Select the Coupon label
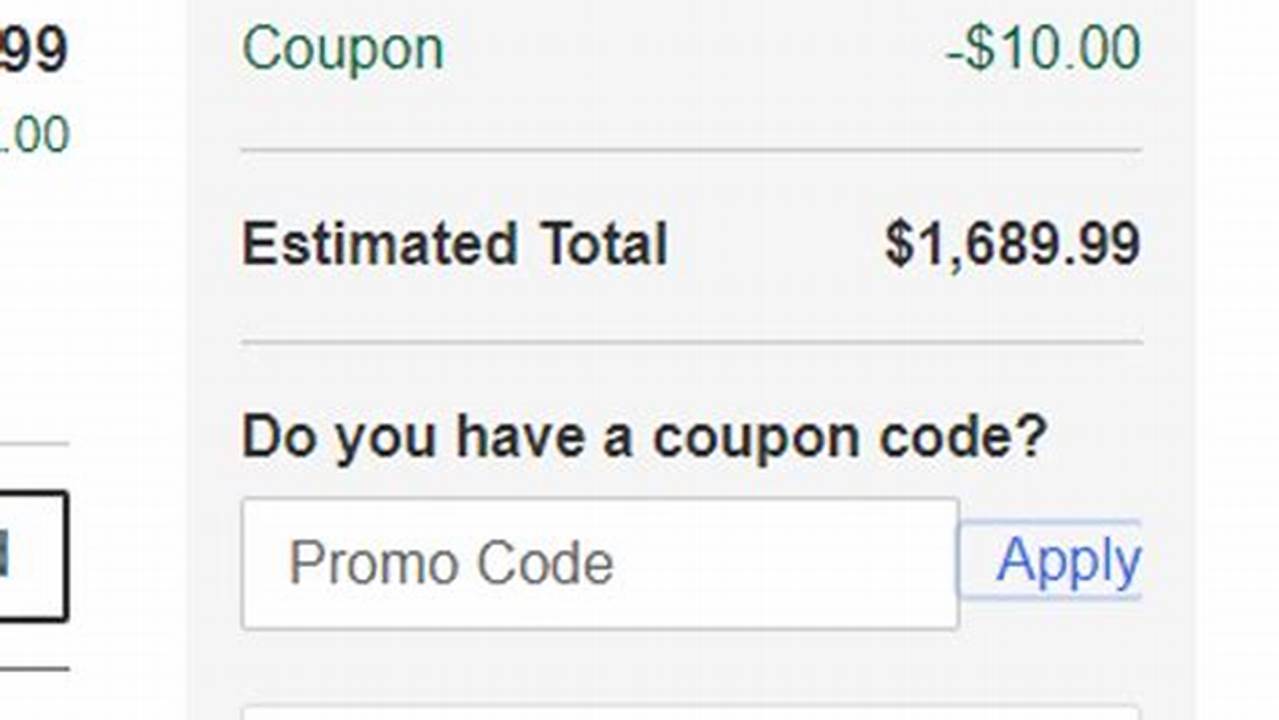The height and width of the screenshot is (720, 1279). pyautogui.click(x=345, y=48)
